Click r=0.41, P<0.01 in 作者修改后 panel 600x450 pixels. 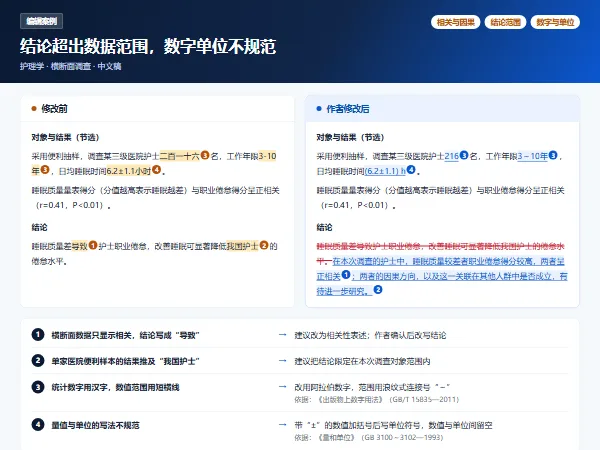(355, 205)
